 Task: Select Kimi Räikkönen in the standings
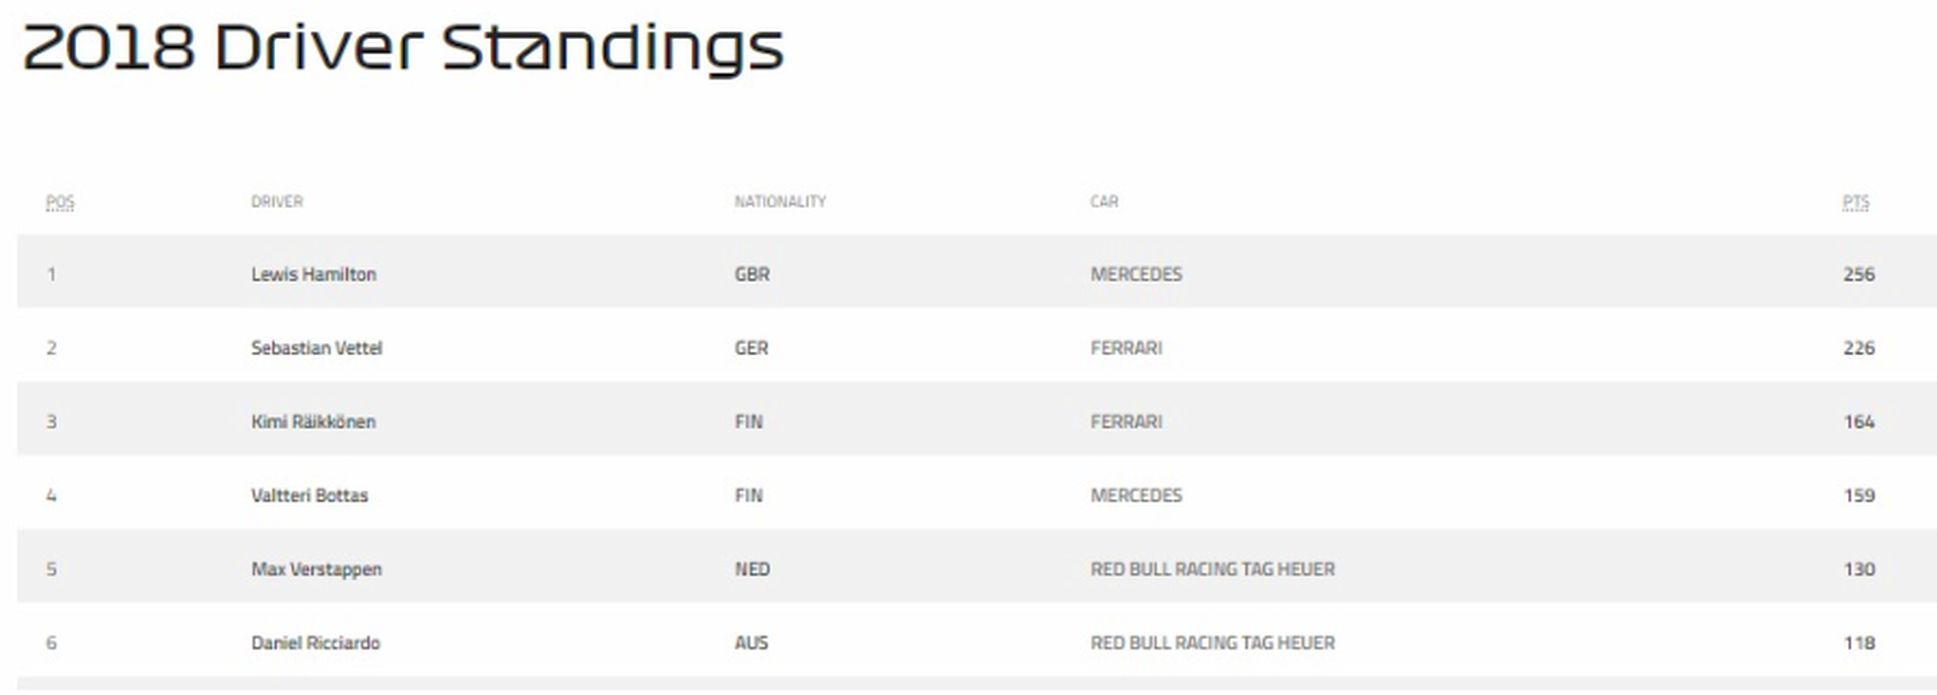point(313,422)
